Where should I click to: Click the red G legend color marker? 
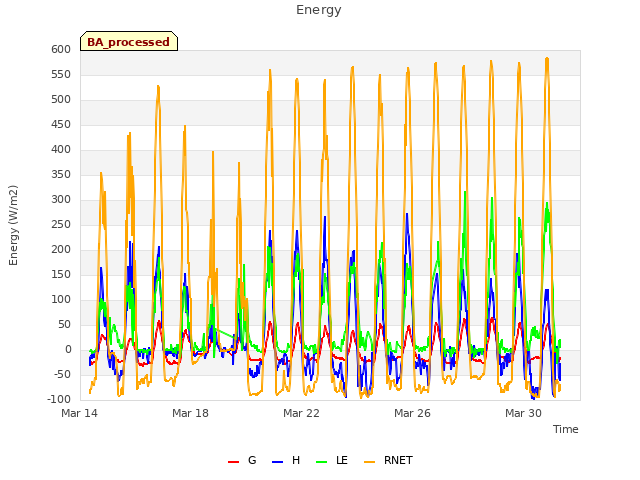(x=233, y=462)
